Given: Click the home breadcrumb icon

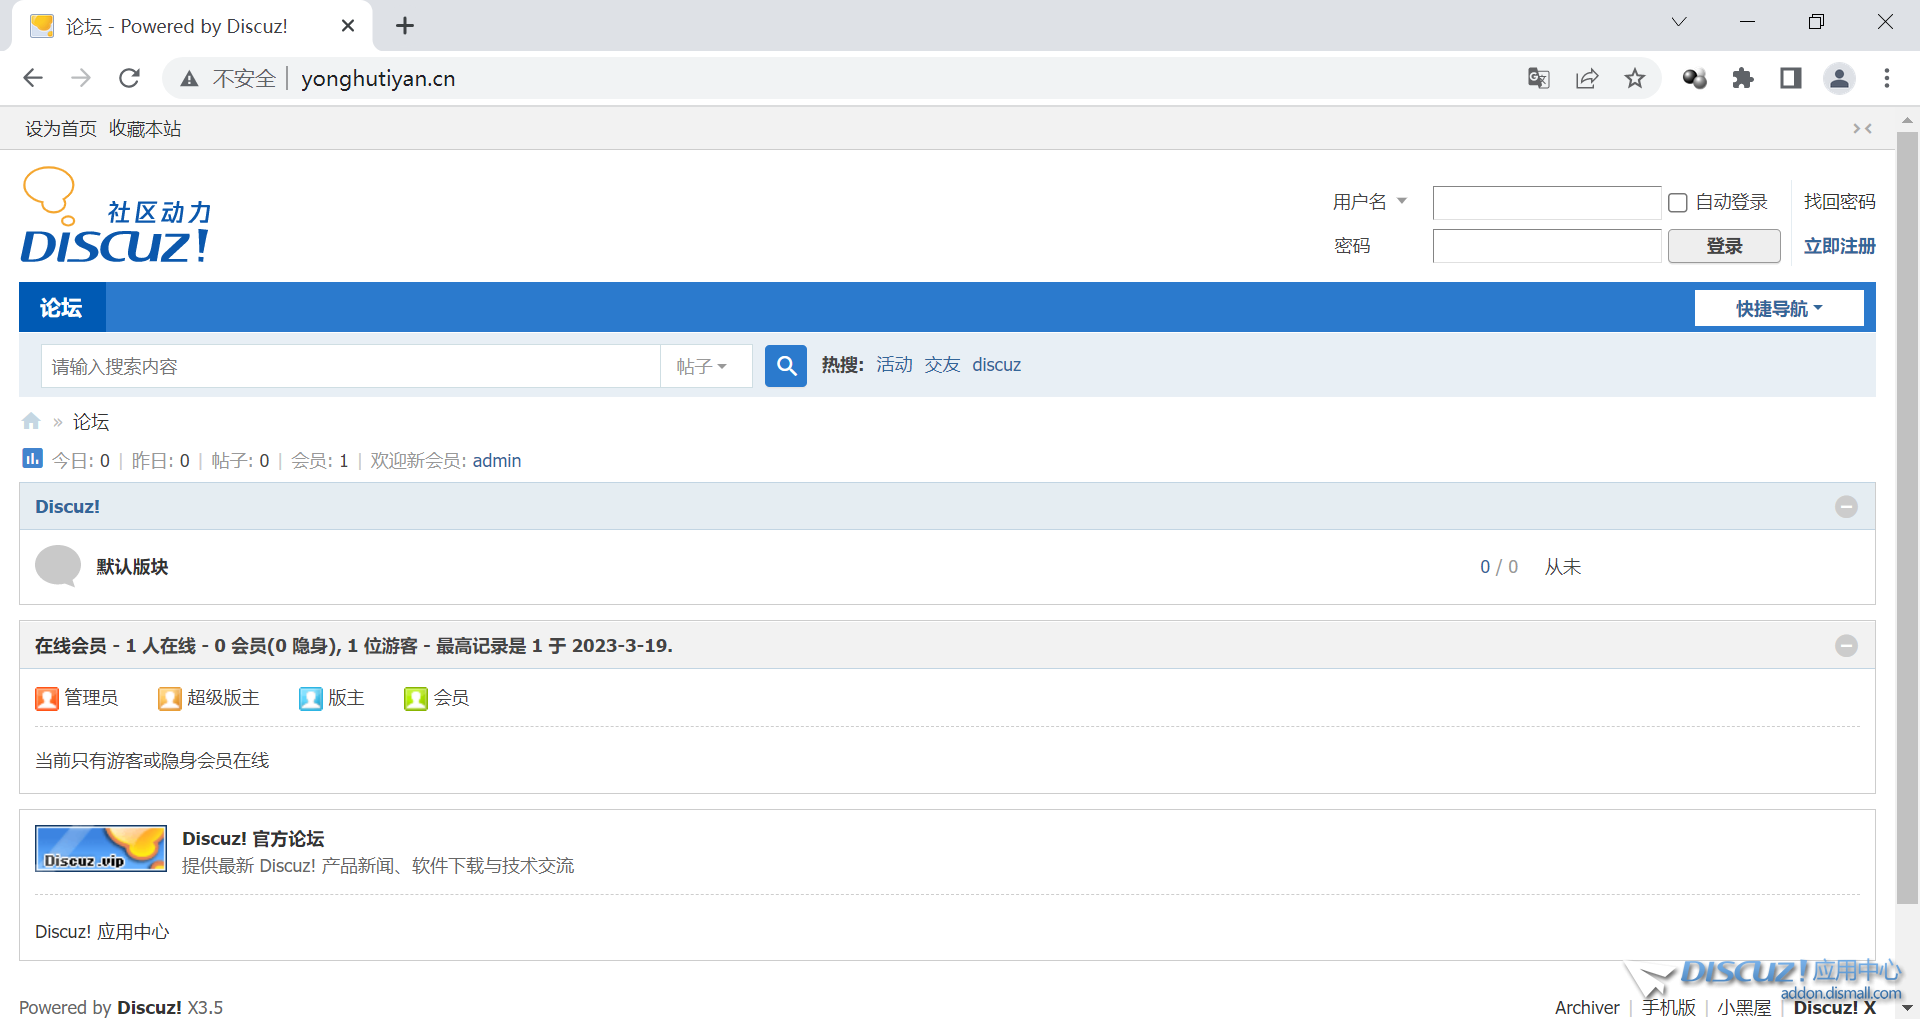Looking at the screenshot, I should click(31, 421).
